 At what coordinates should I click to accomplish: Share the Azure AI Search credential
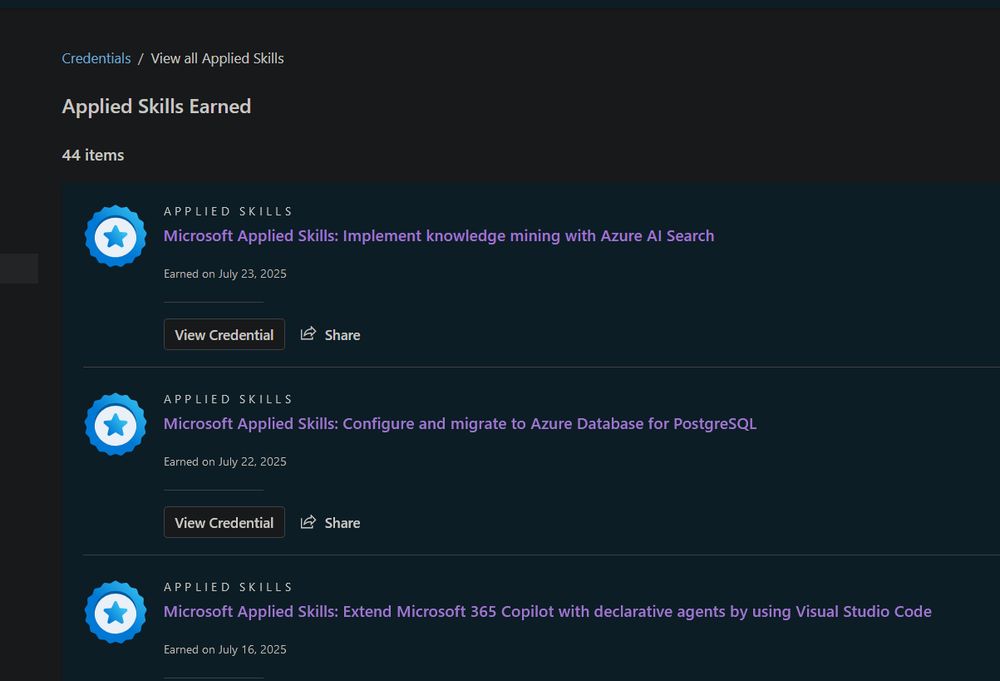[x=330, y=335]
